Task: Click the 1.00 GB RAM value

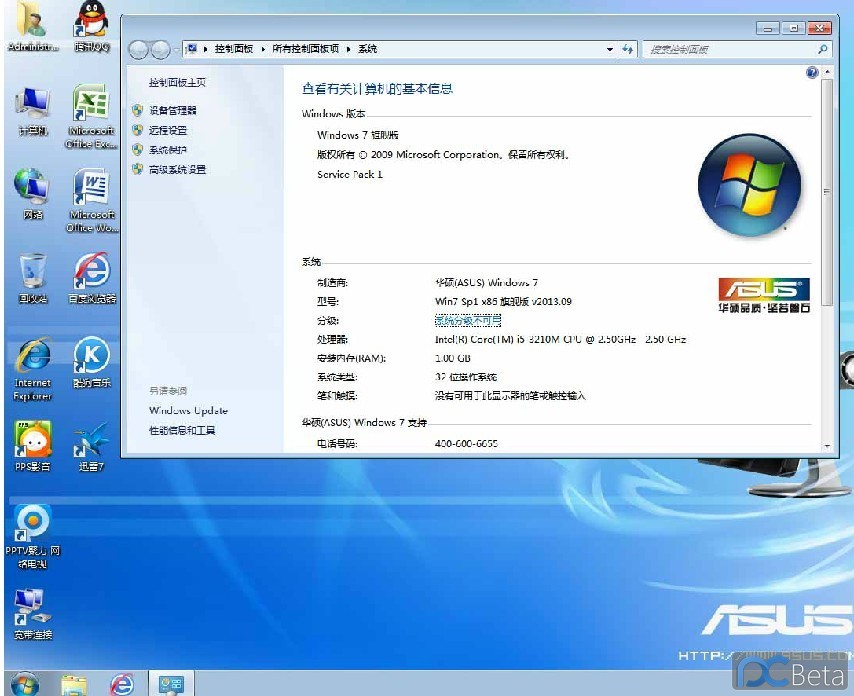Action: (453, 358)
